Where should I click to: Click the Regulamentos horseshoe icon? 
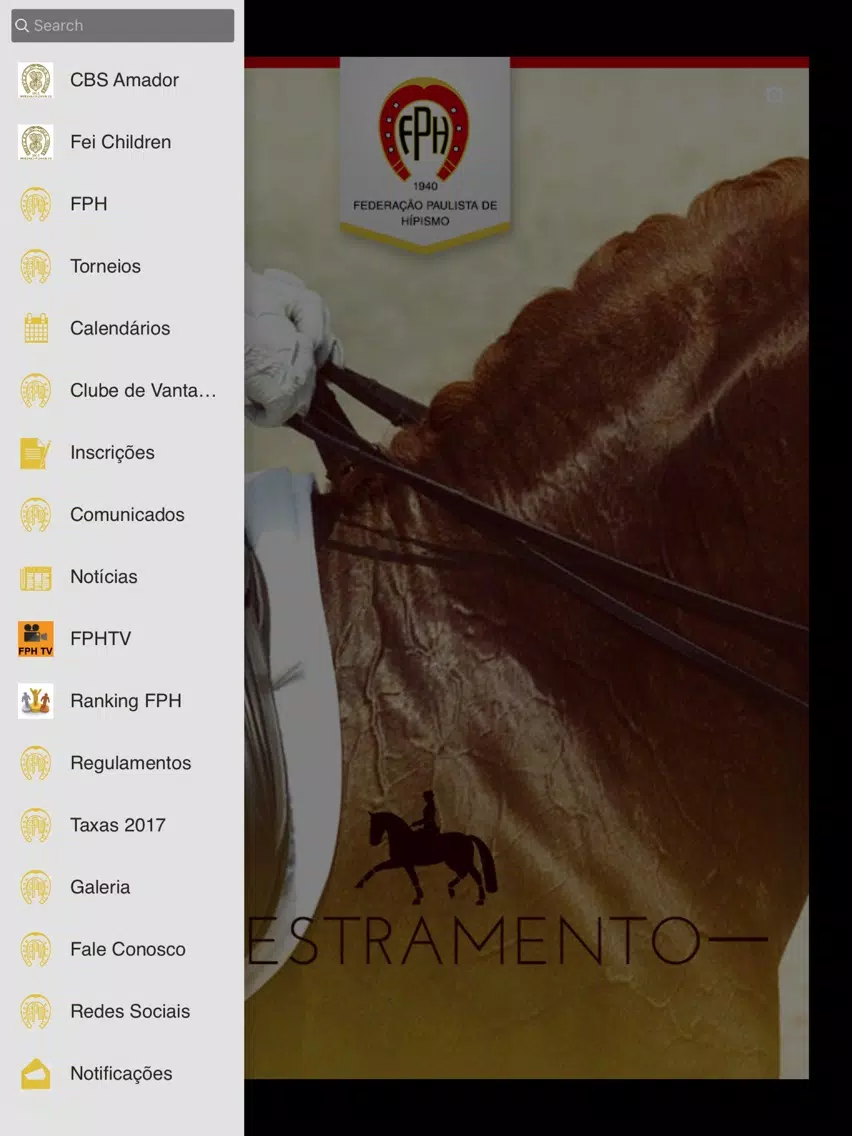pos(36,763)
